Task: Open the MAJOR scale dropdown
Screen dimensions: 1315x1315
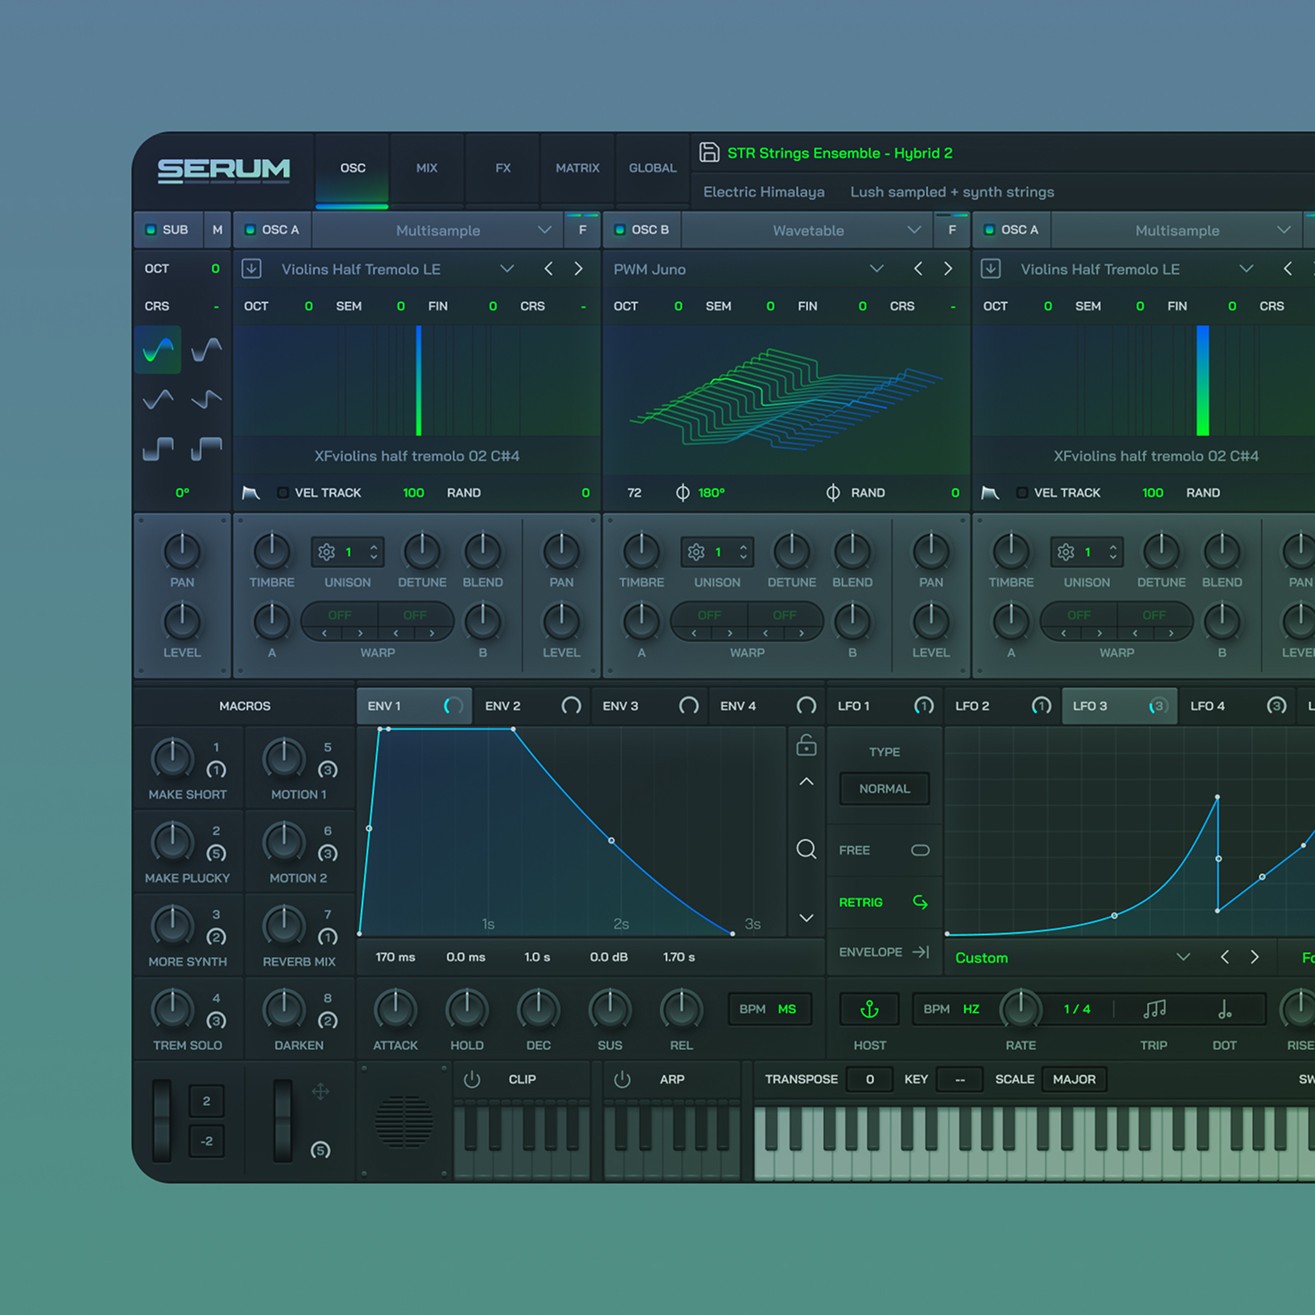Action: 1074,1080
